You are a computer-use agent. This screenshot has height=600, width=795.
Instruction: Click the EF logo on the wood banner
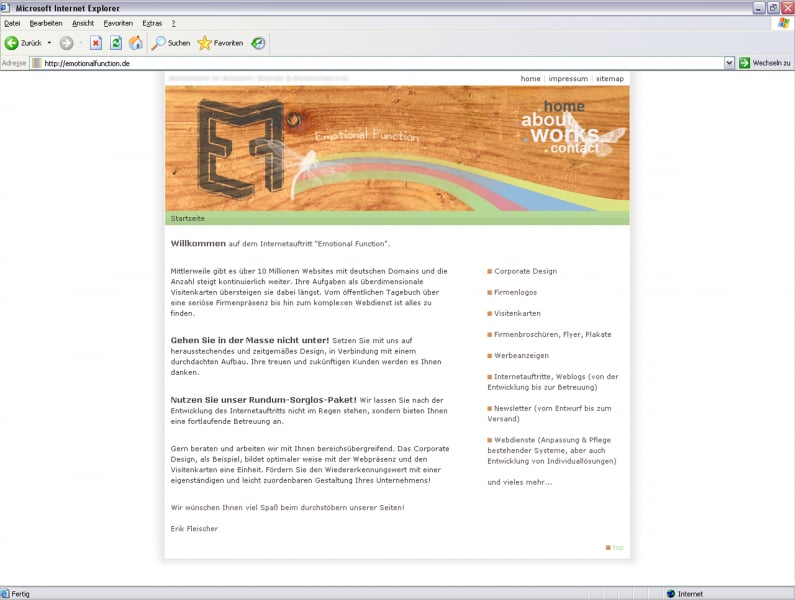[x=240, y=148]
